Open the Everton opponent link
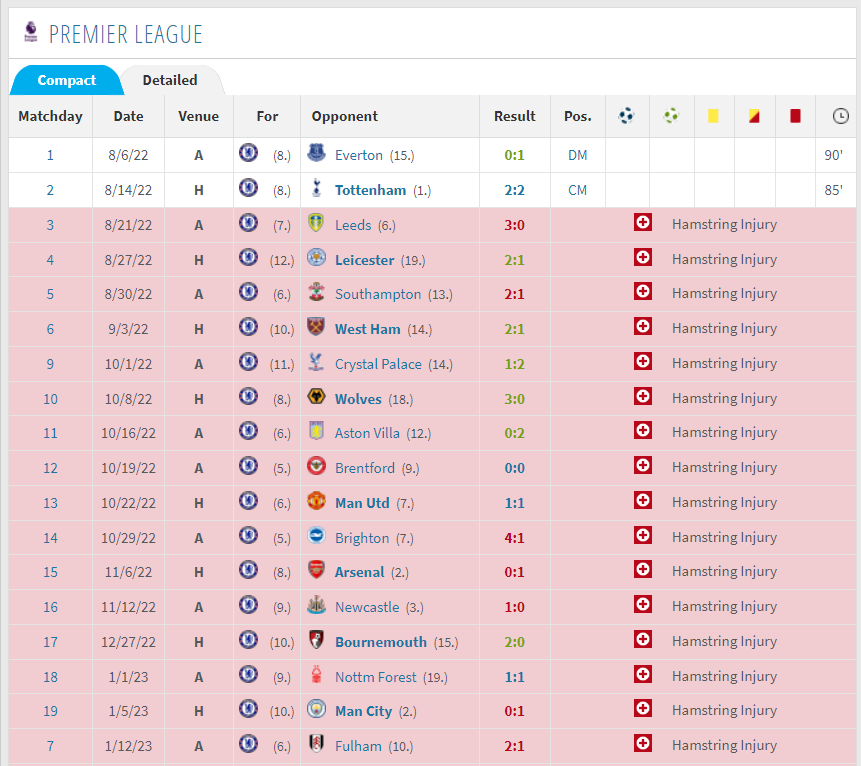The width and height of the screenshot is (861, 766). point(359,155)
